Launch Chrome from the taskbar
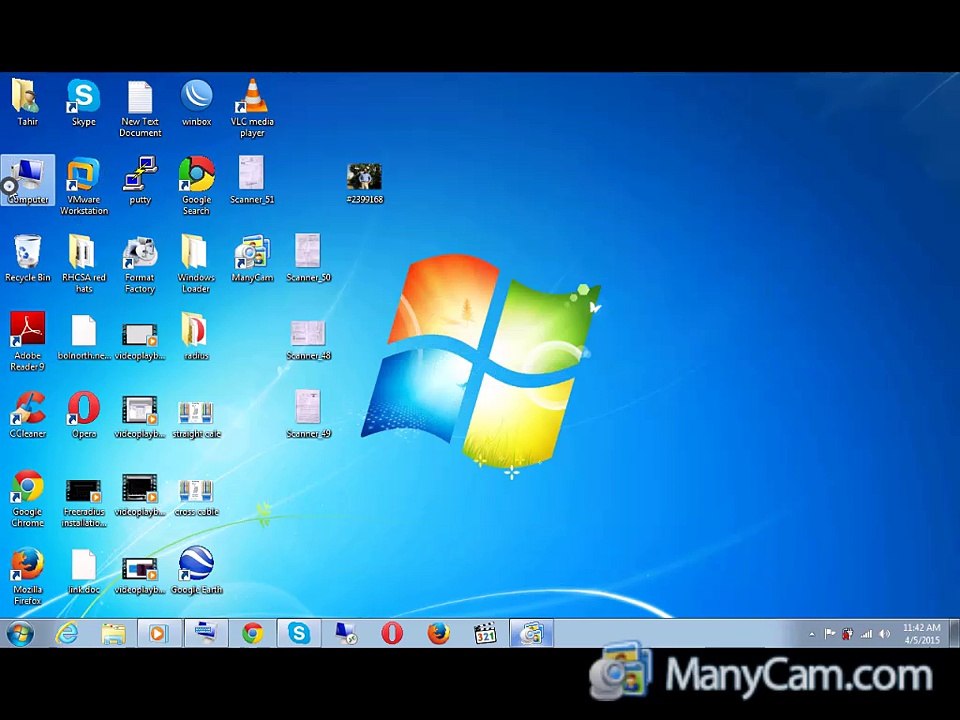Viewport: 960px width, 720px height. (252, 633)
